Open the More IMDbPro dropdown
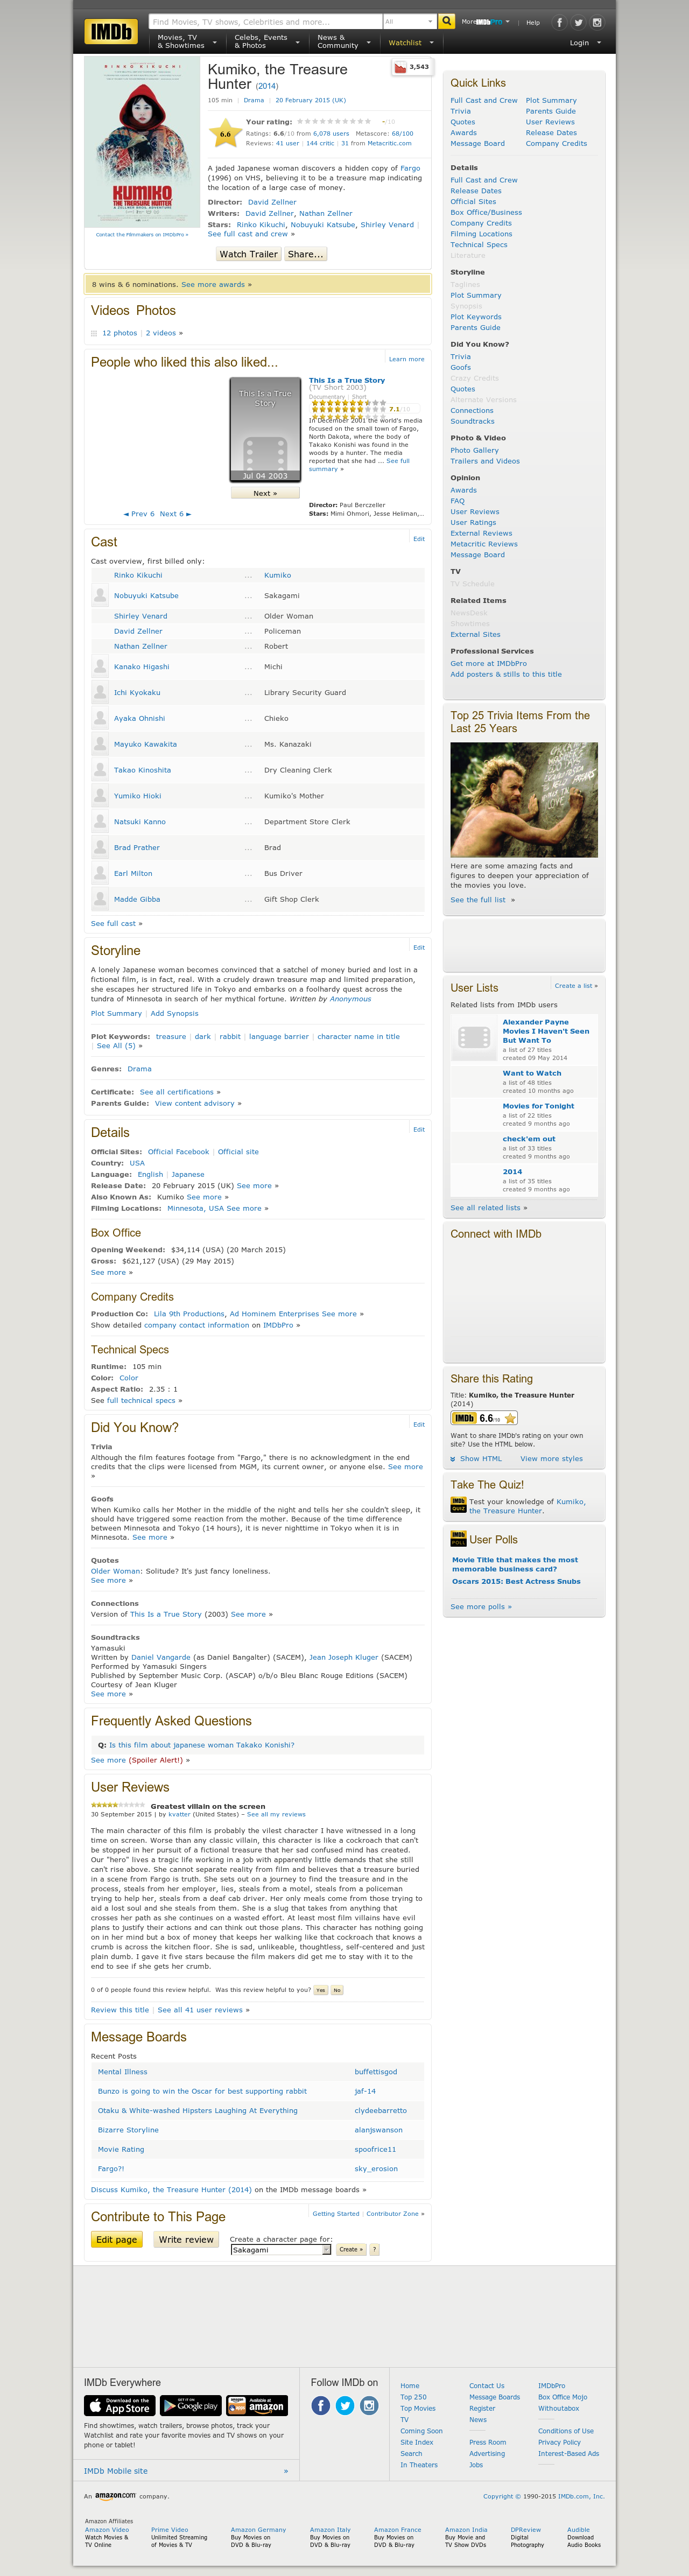The width and height of the screenshot is (689, 2576). click(x=485, y=21)
